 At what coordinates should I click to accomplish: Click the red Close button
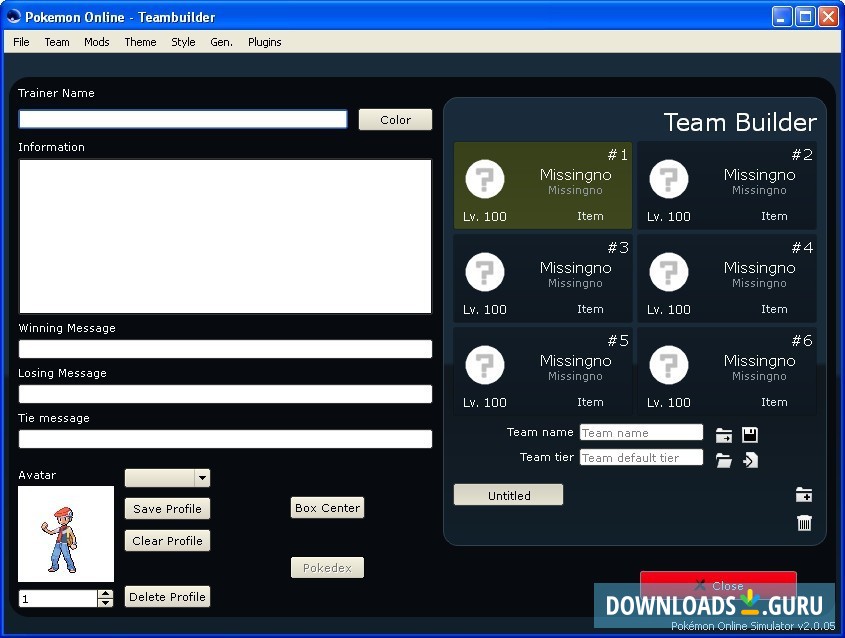pos(718,585)
